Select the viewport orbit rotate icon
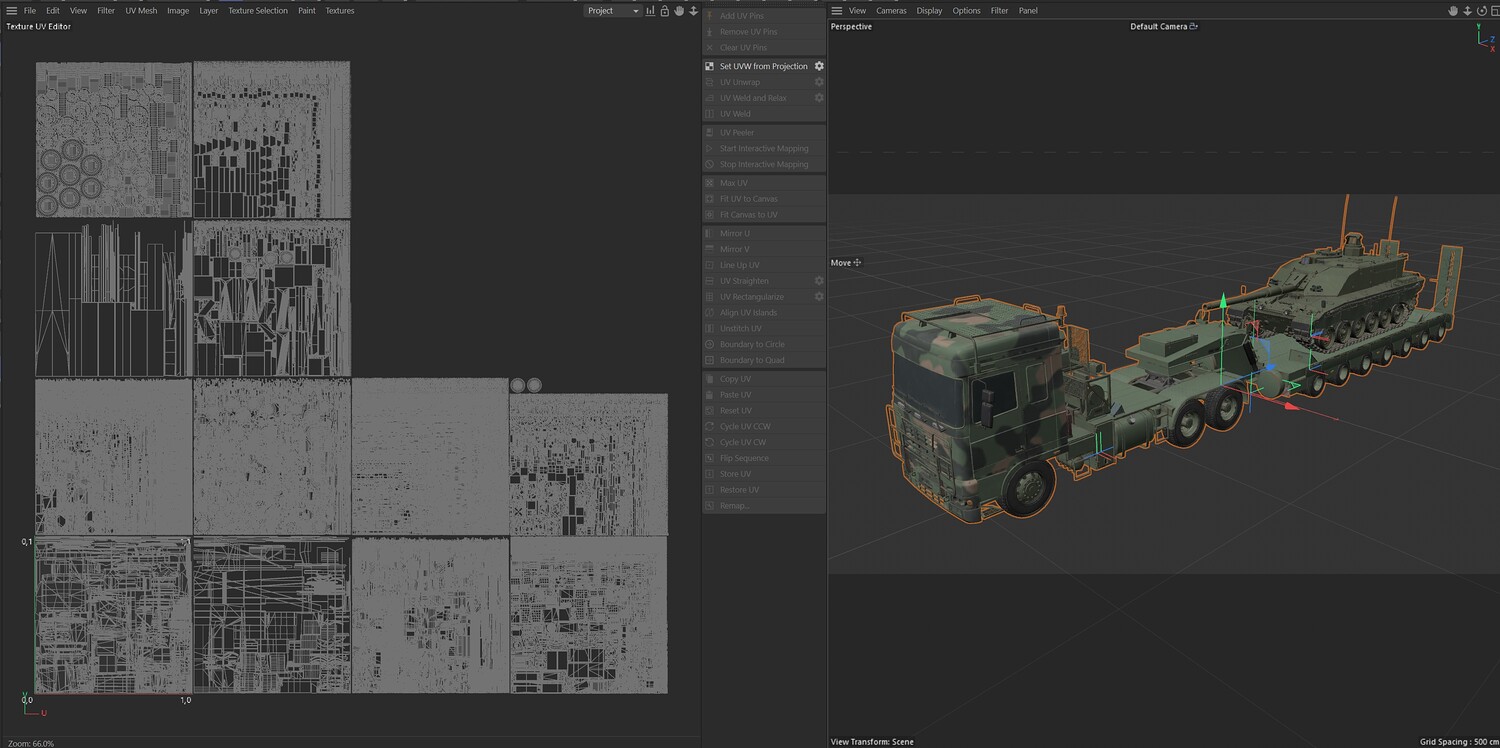The height and width of the screenshot is (748, 1500). click(1481, 11)
